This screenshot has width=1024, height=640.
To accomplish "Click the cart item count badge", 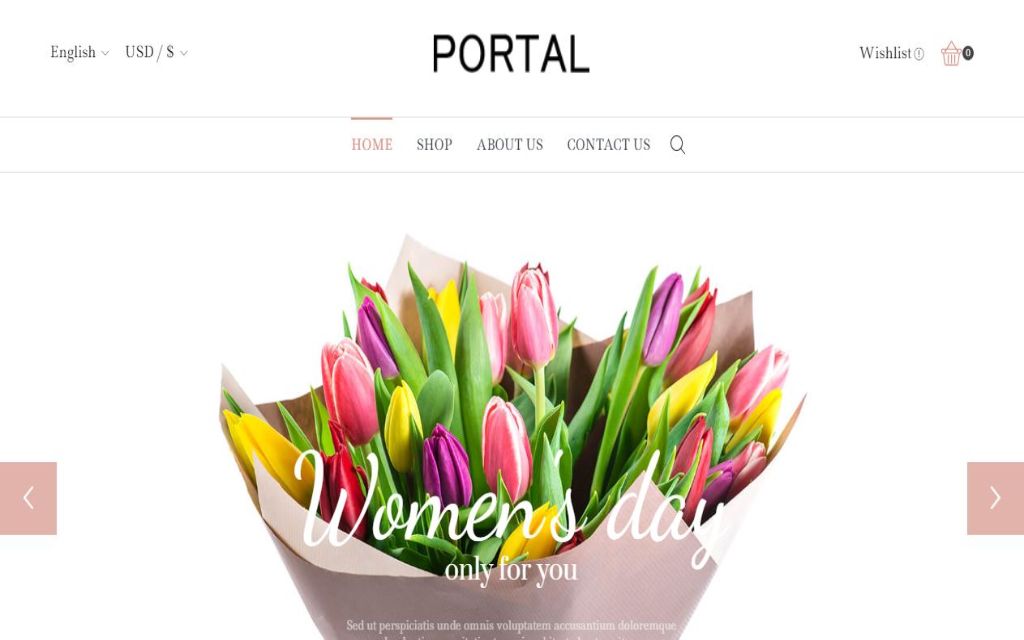I will pyautogui.click(x=968, y=53).
